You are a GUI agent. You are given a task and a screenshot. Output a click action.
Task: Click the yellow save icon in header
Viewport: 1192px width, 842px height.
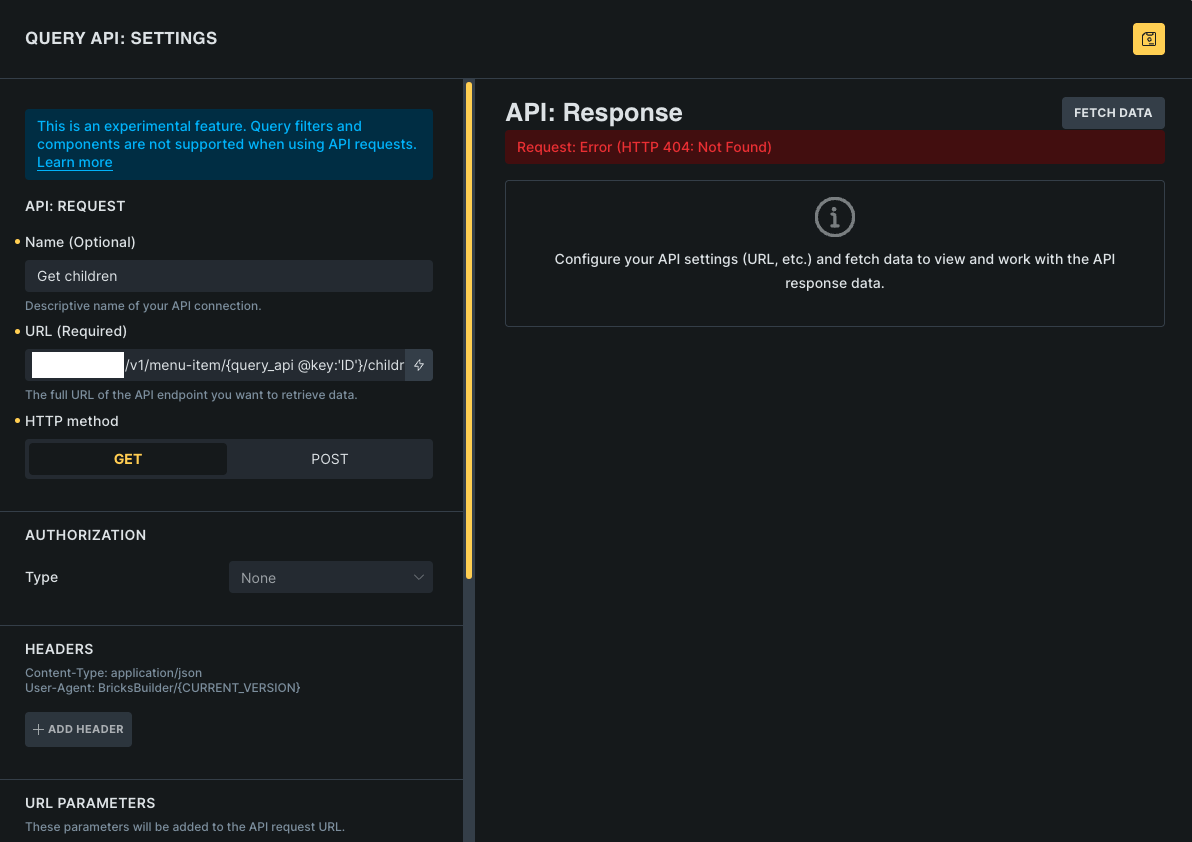coord(1148,39)
